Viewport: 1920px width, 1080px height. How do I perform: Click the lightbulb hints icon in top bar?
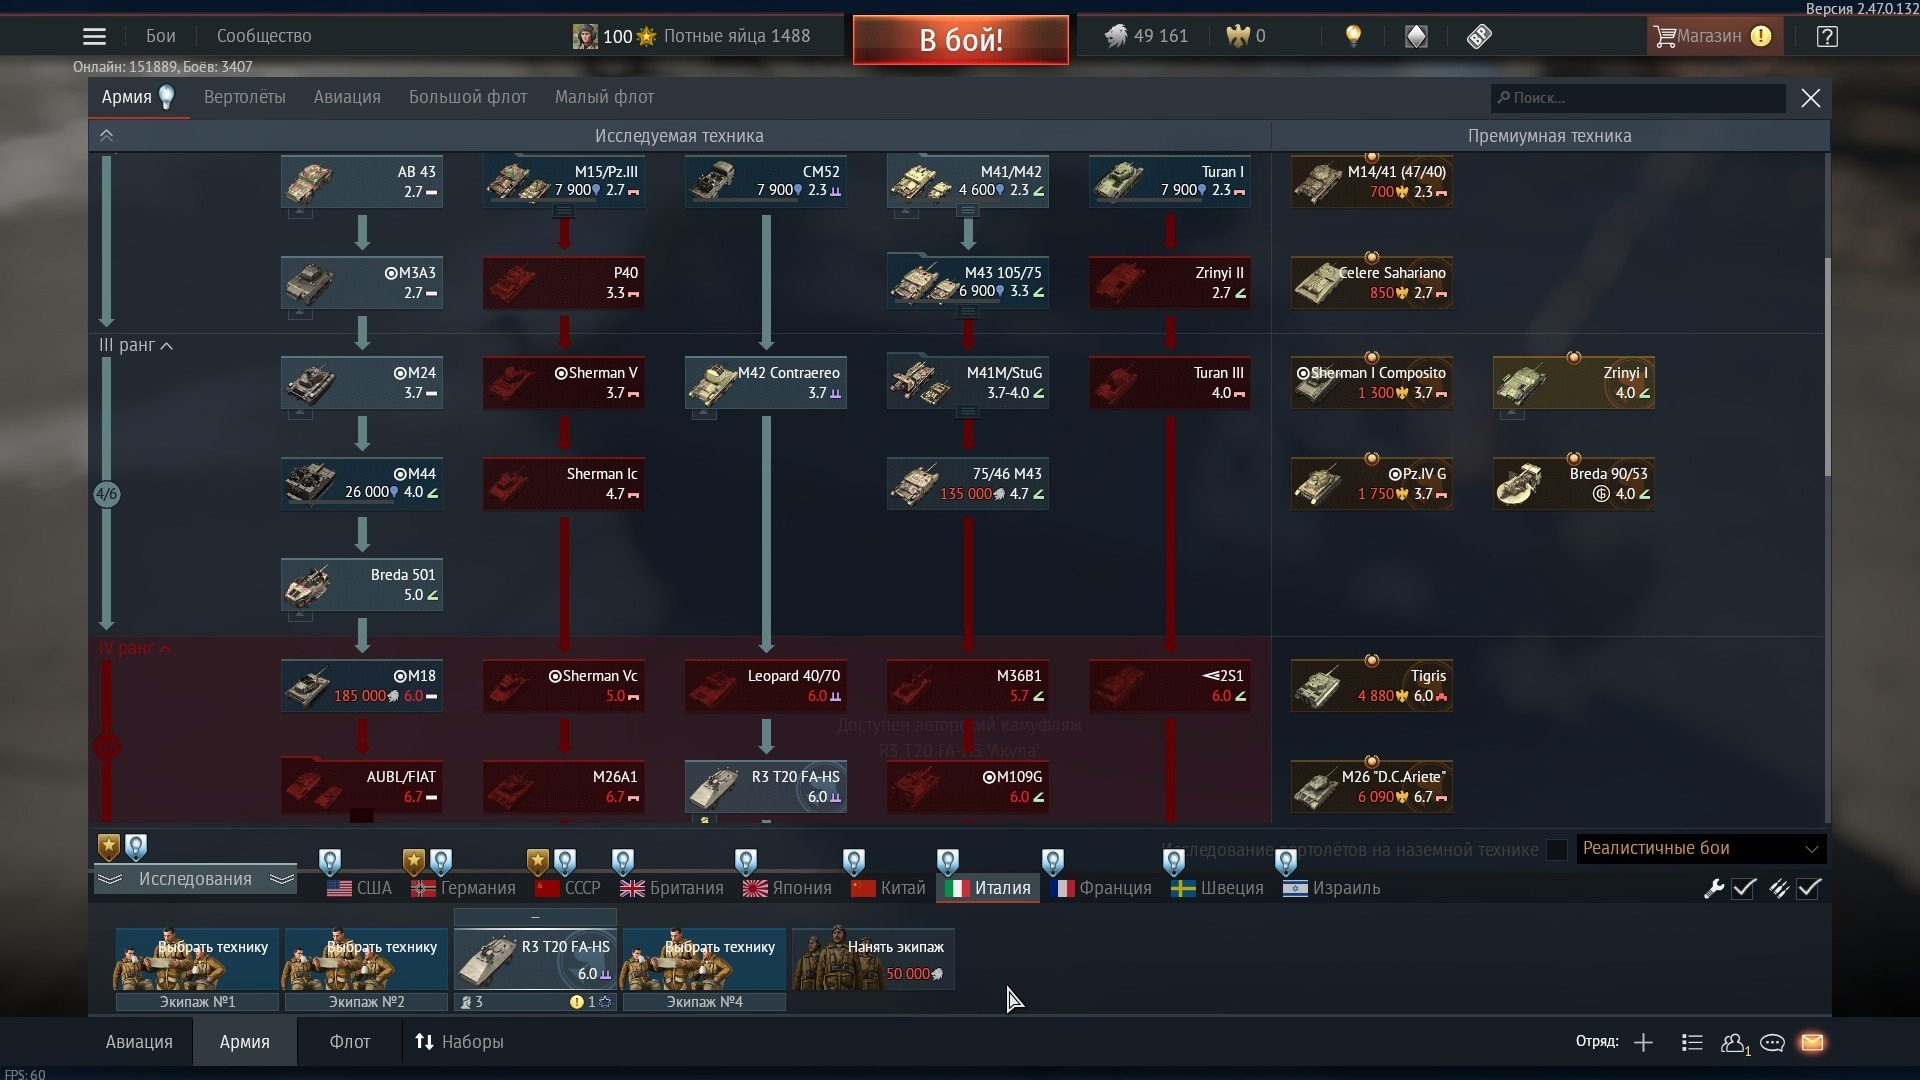tap(1353, 37)
